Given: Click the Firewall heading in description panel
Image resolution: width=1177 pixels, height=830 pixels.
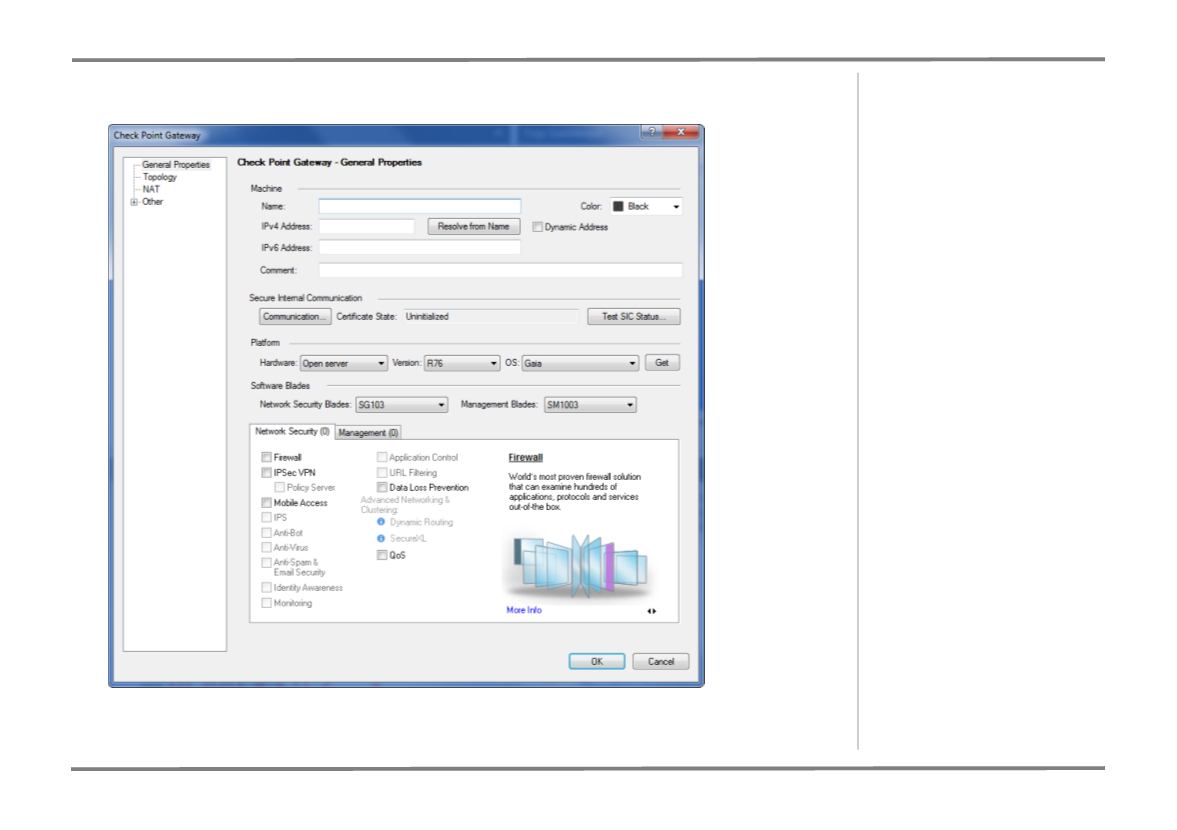Looking at the screenshot, I should (525, 458).
